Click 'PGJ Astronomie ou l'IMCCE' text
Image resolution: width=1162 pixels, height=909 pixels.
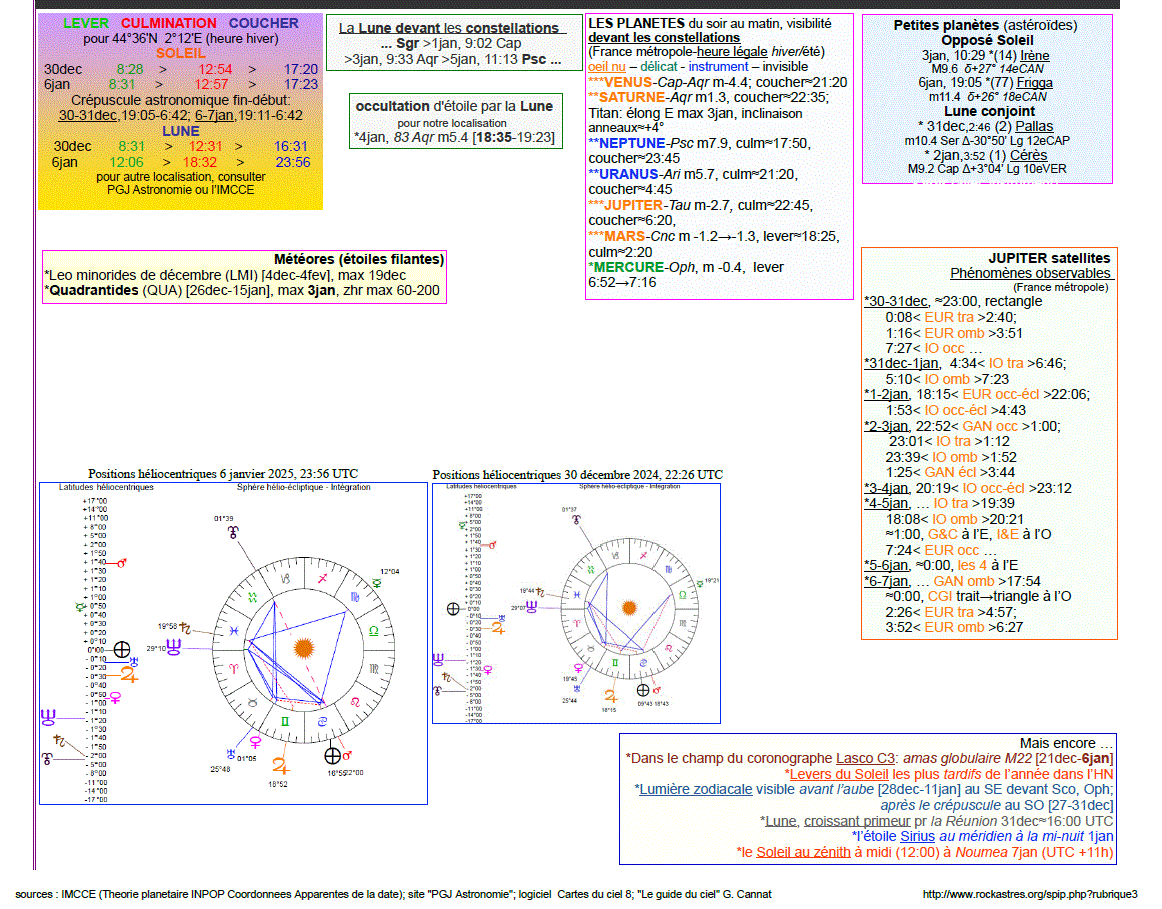click(x=181, y=190)
